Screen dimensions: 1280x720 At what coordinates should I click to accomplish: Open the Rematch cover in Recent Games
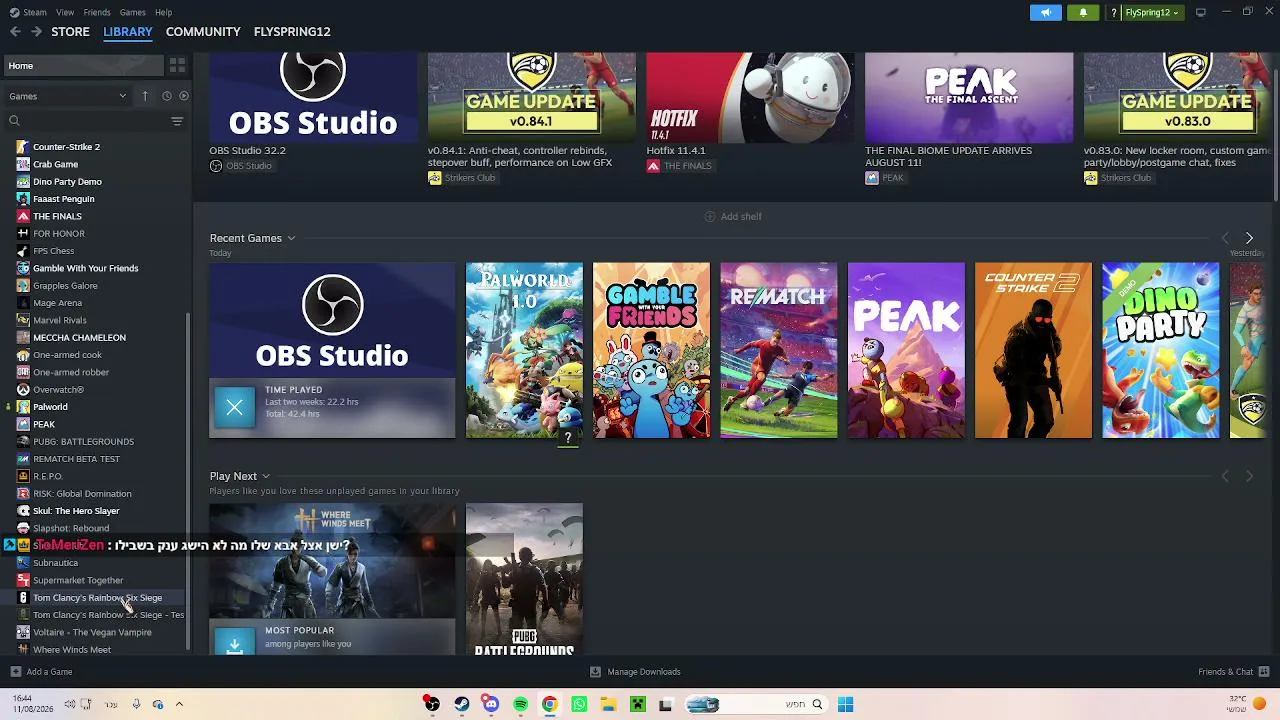click(779, 350)
